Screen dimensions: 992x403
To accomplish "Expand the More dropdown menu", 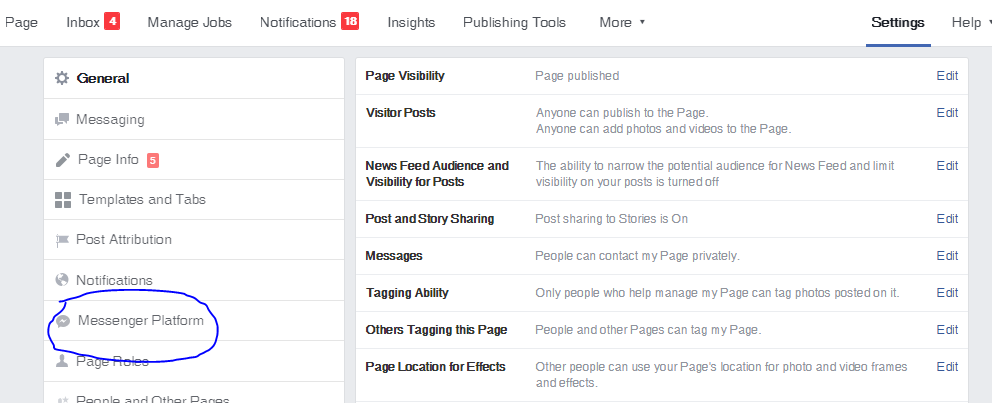I will [622, 23].
